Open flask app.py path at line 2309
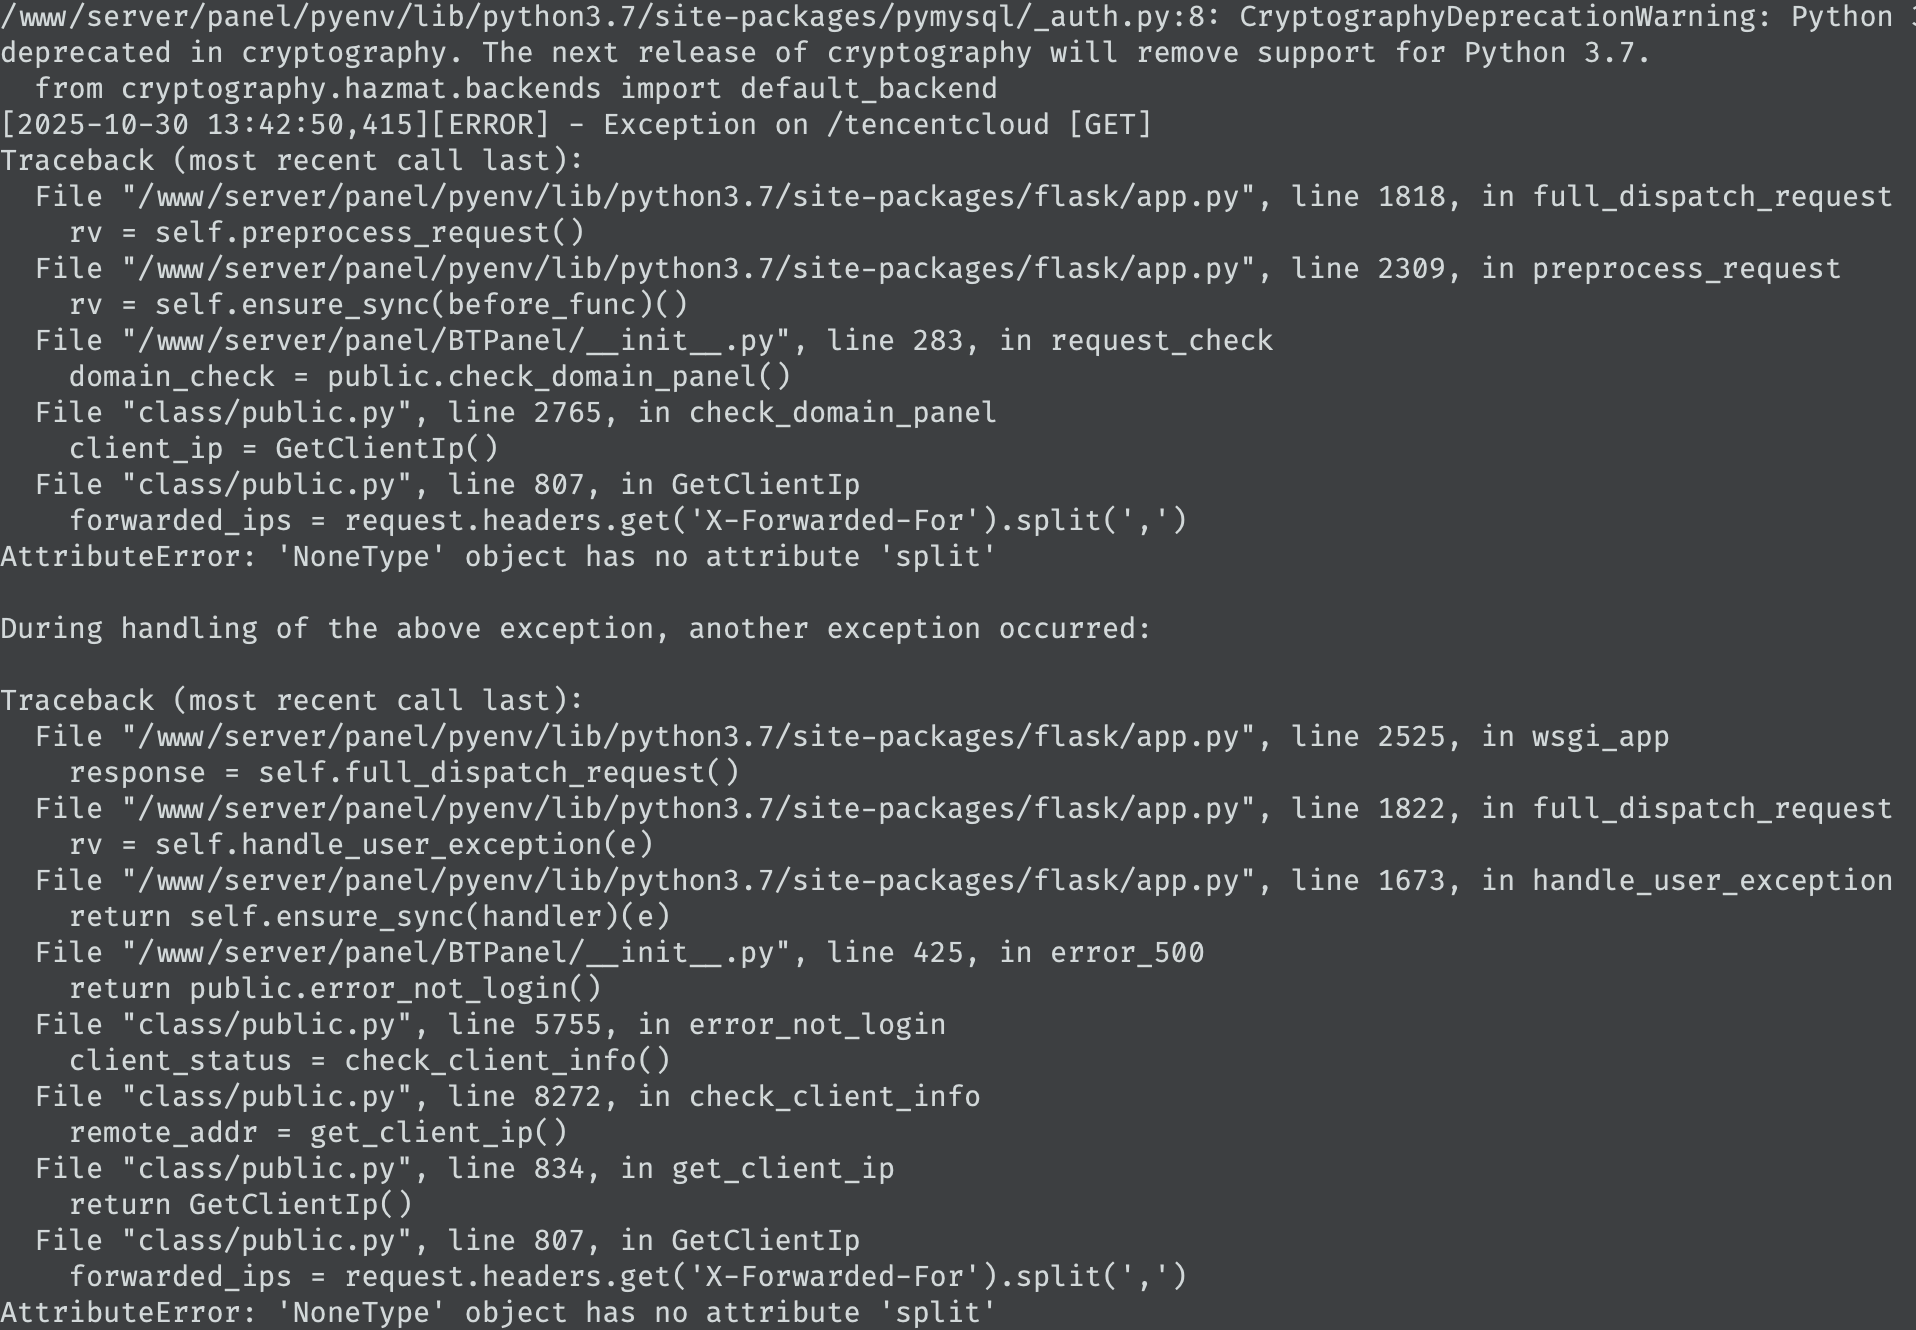The height and width of the screenshot is (1330, 1916). [688, 269]
